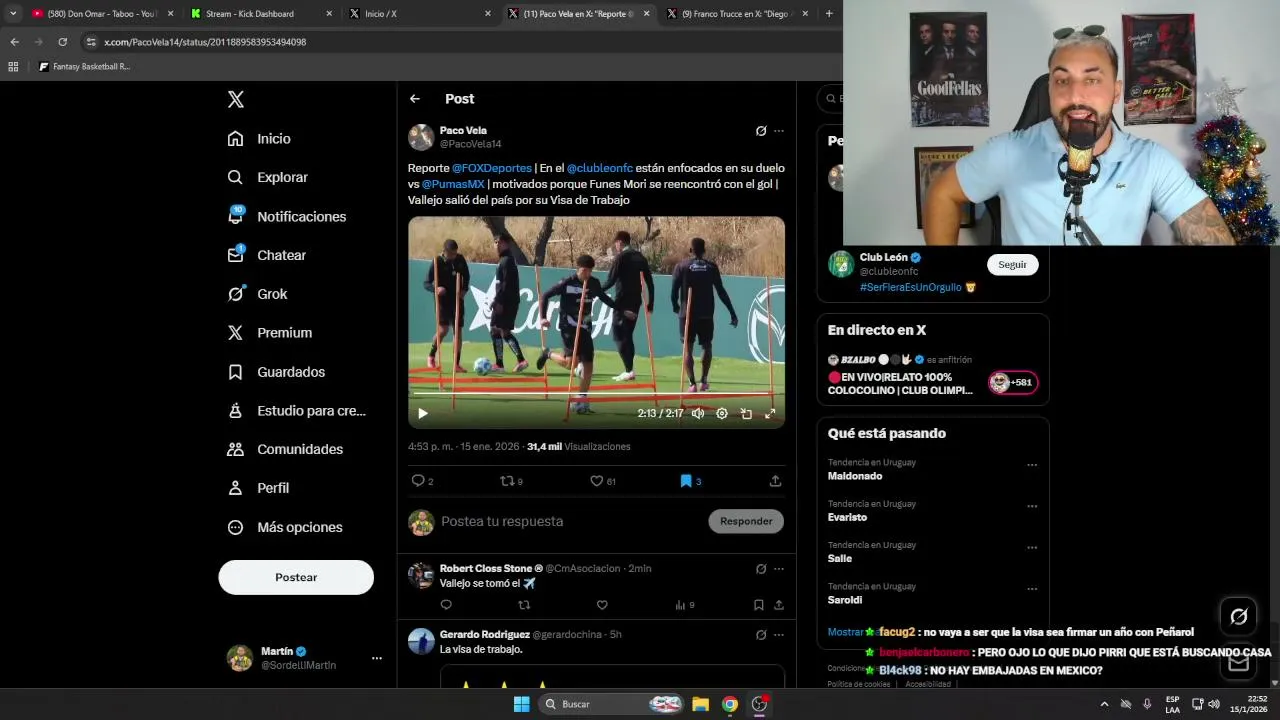This screenshot has width=1280, height=720.
Task: Bookmark Robert Closs Stone comment
Action: 759,605
